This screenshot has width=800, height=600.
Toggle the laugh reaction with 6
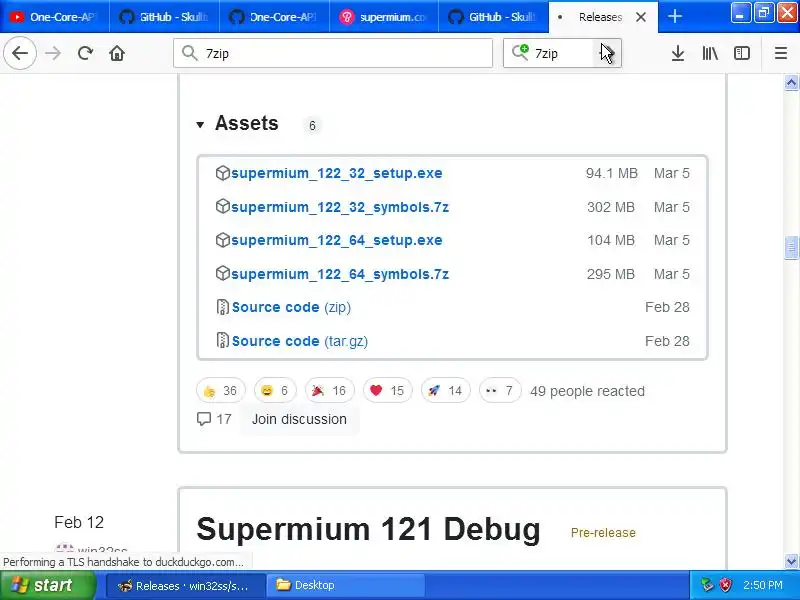275,391
